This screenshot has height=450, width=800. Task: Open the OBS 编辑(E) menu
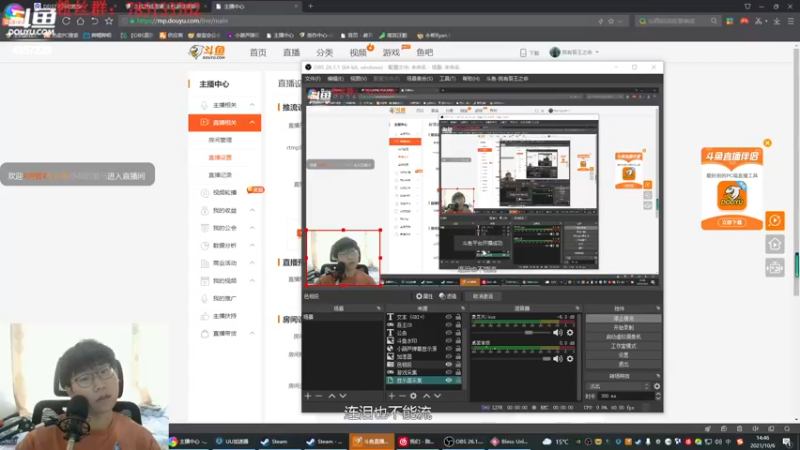(335, 79)
